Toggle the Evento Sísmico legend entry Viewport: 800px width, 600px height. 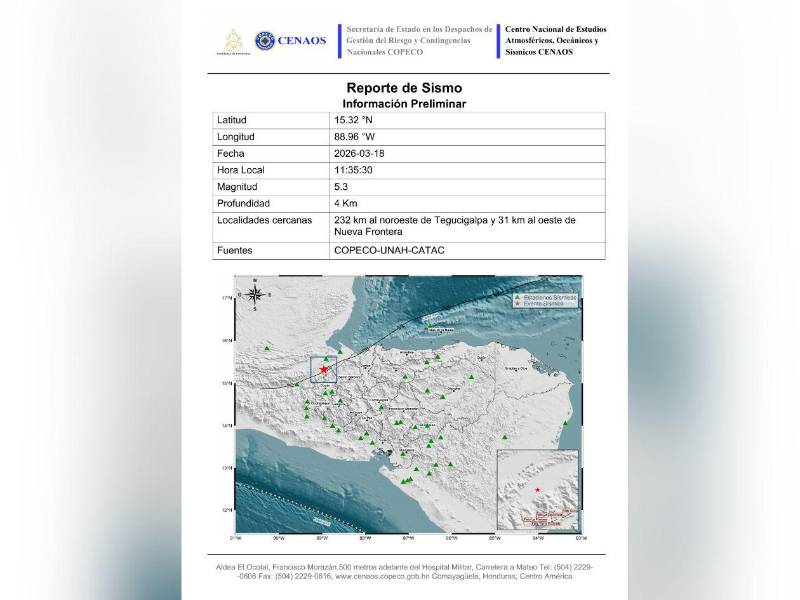click(545, 302)
